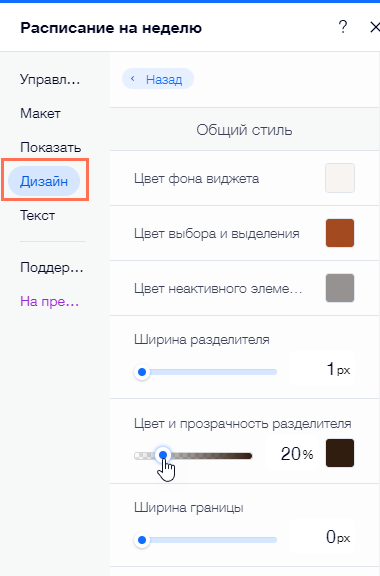Viewport: 380px width, 576px height.
Task: Open the Поддержка section
Action: pyautogui.click(x=52, y=267)
